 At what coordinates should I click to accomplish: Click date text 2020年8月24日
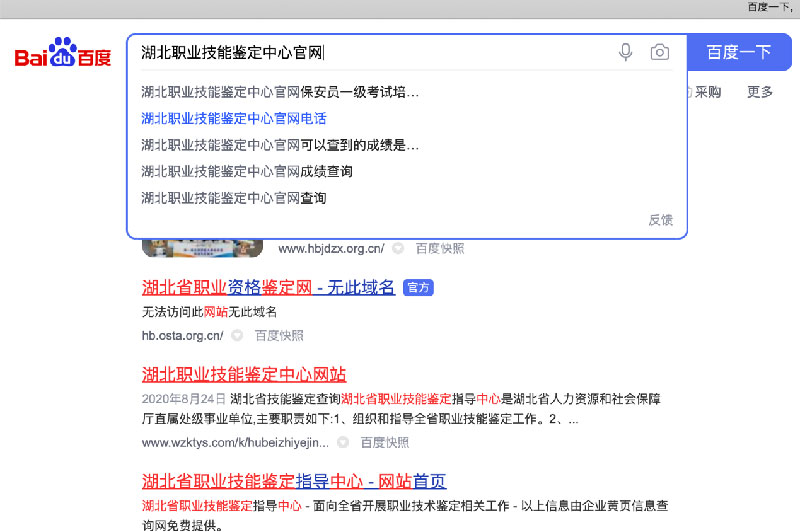click(184, 399)
